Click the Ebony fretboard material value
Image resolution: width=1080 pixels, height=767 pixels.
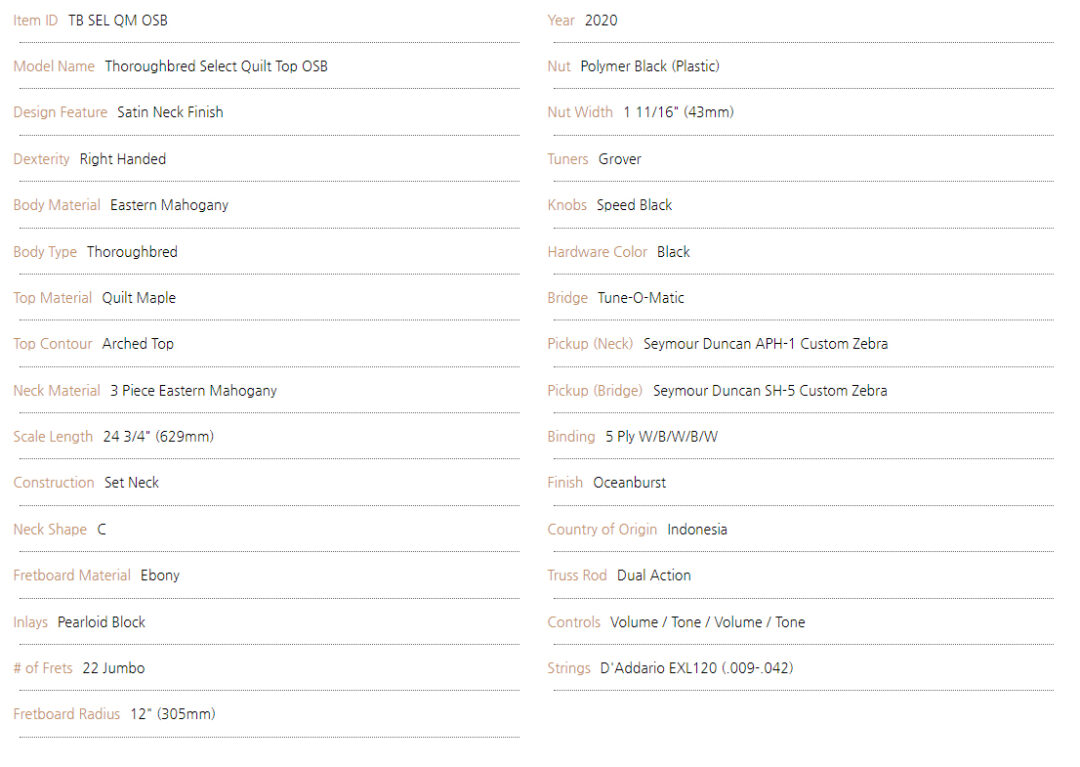(x=160, y=576)
